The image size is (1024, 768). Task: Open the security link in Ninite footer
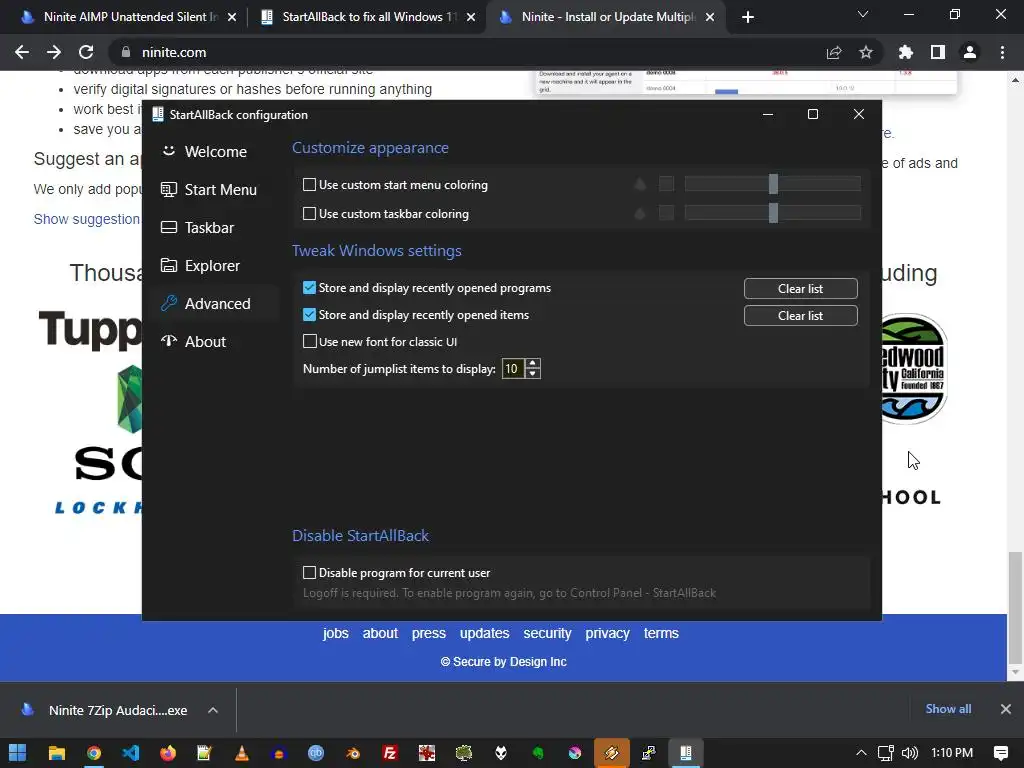point(547,633)
